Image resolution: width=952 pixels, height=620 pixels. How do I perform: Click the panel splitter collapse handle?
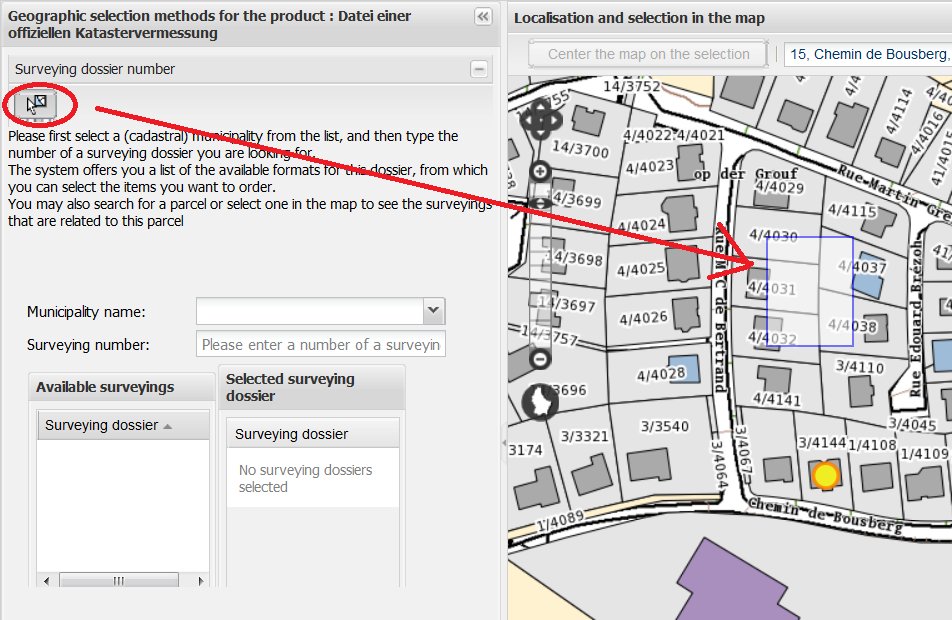503,443
